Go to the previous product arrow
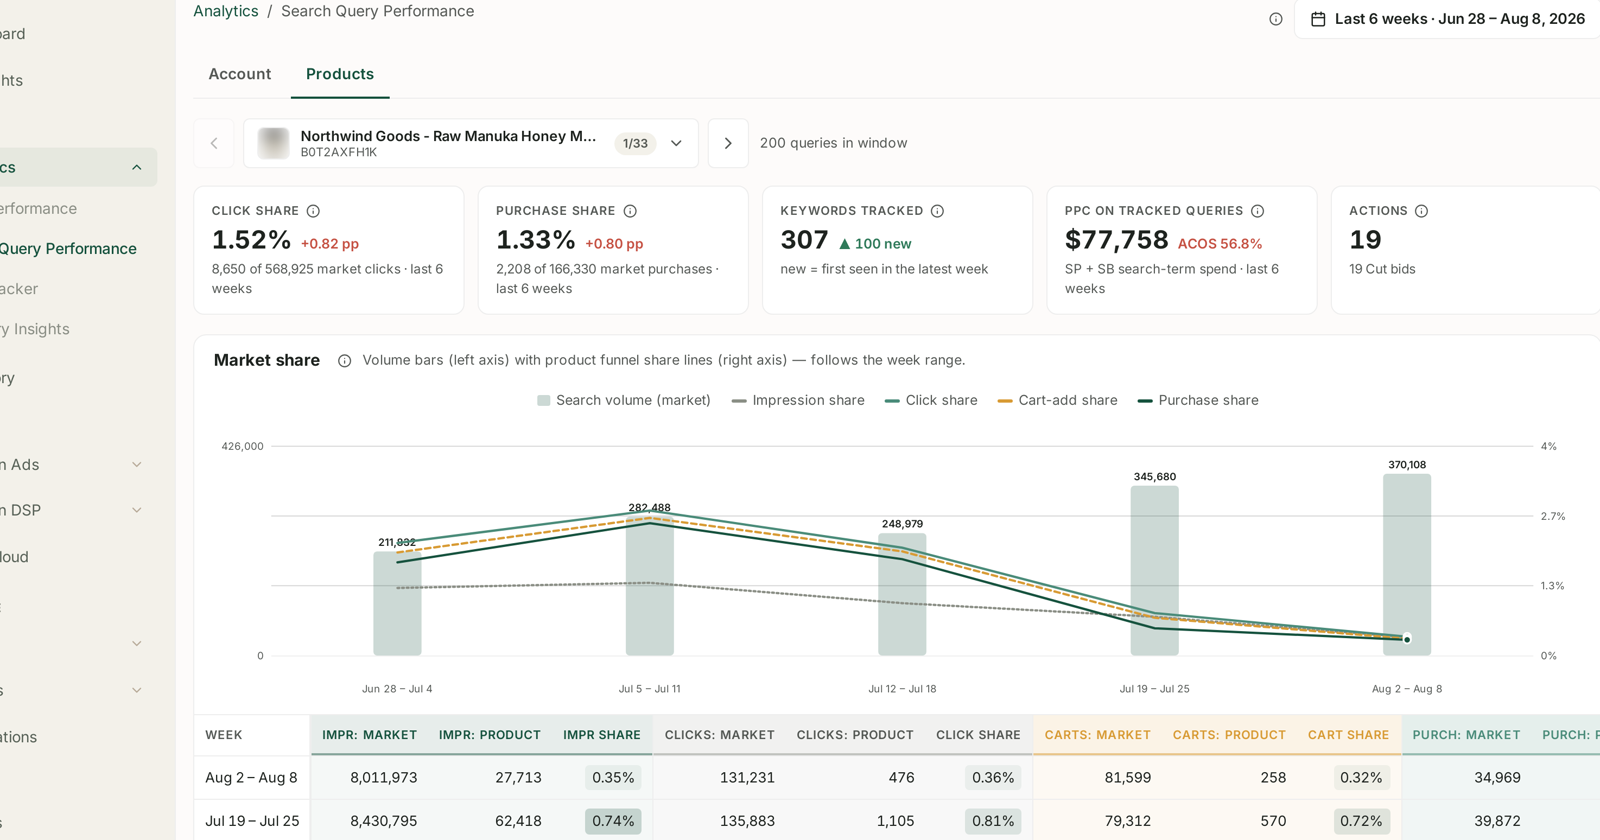 (x=214, y=143)
